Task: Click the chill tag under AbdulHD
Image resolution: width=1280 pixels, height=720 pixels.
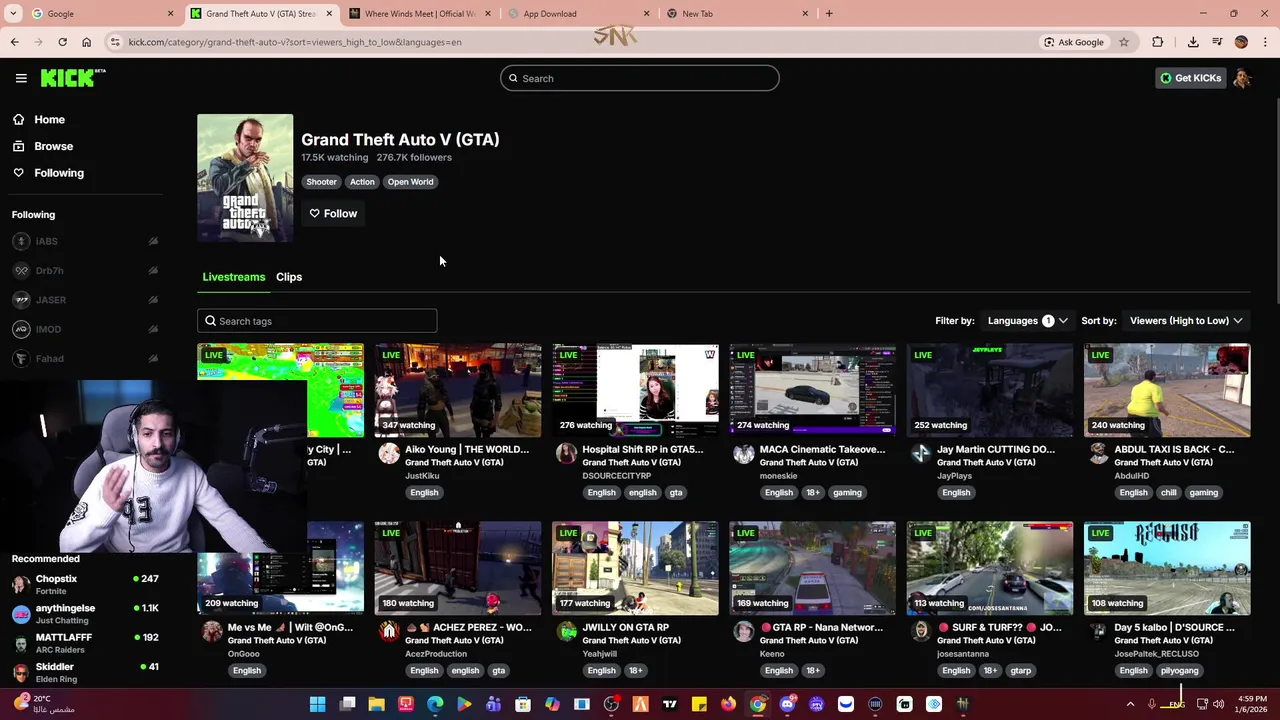Action: pos(1169,492)
